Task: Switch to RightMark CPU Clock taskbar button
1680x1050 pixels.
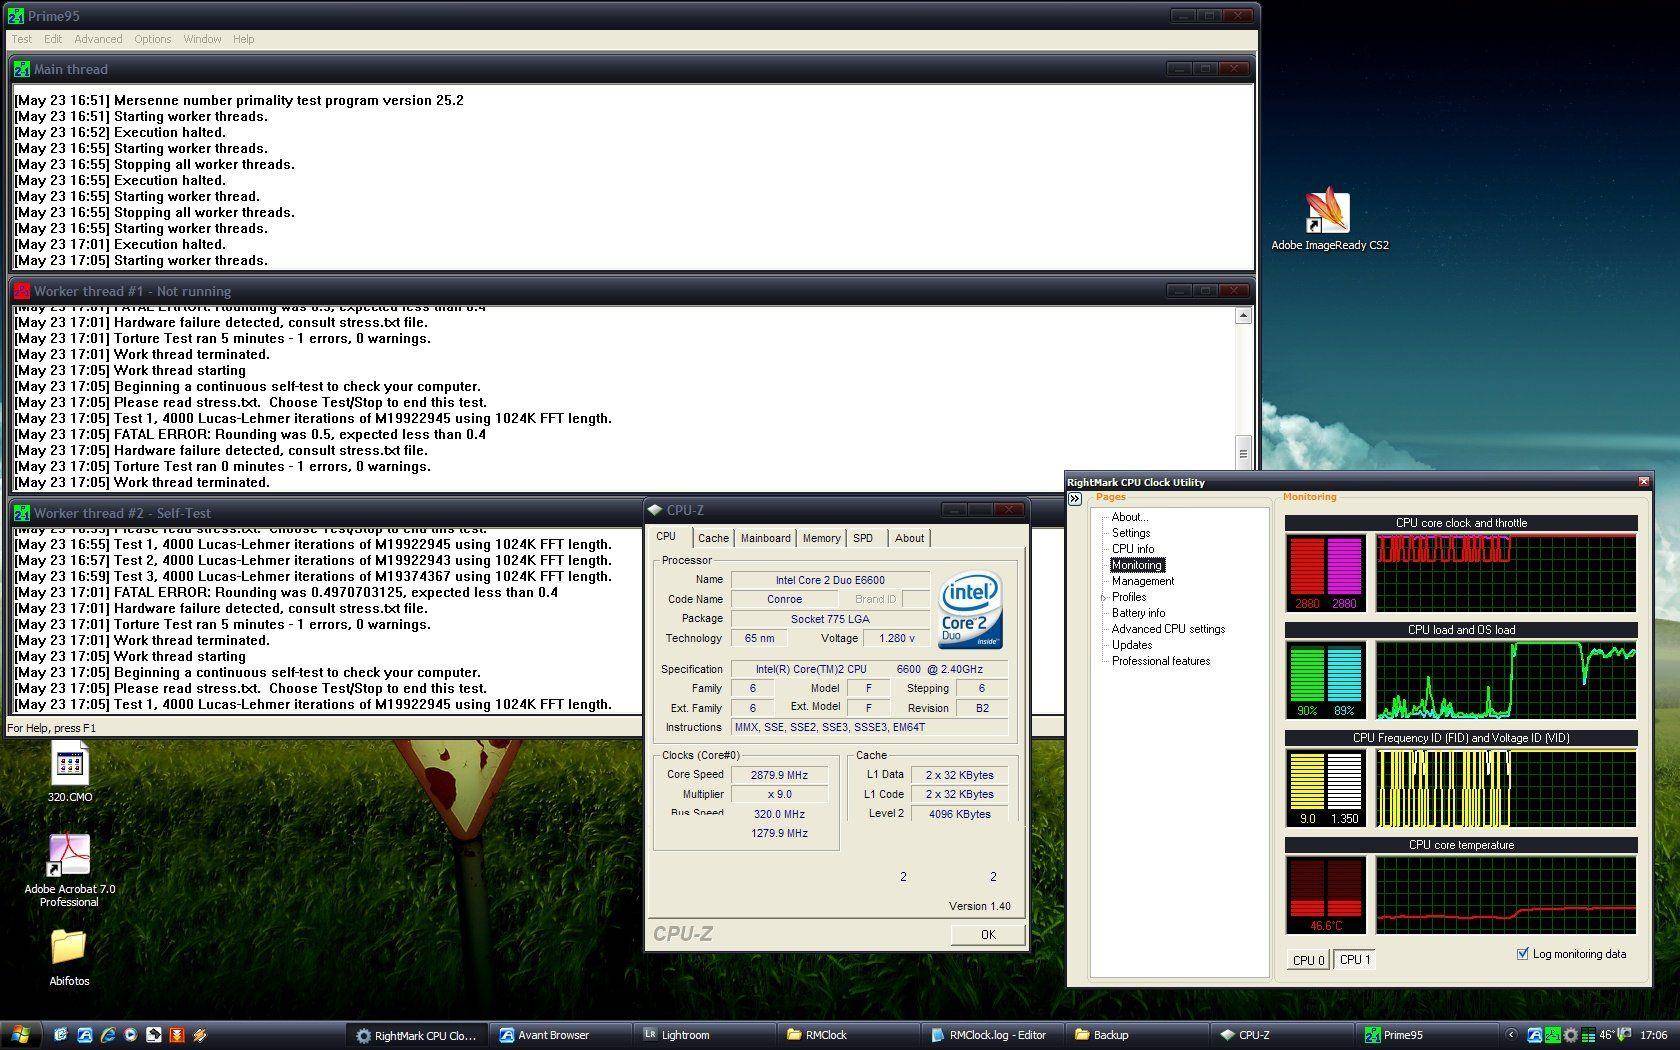Action: (417, 1035)
